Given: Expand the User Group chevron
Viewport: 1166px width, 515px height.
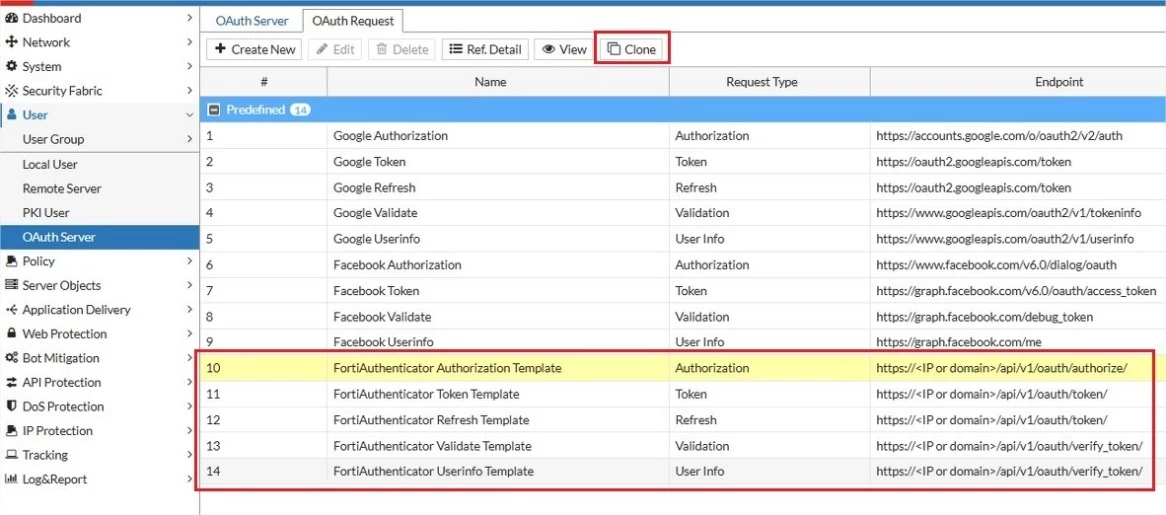Looking at the screenshot, I should click(190, 139).
